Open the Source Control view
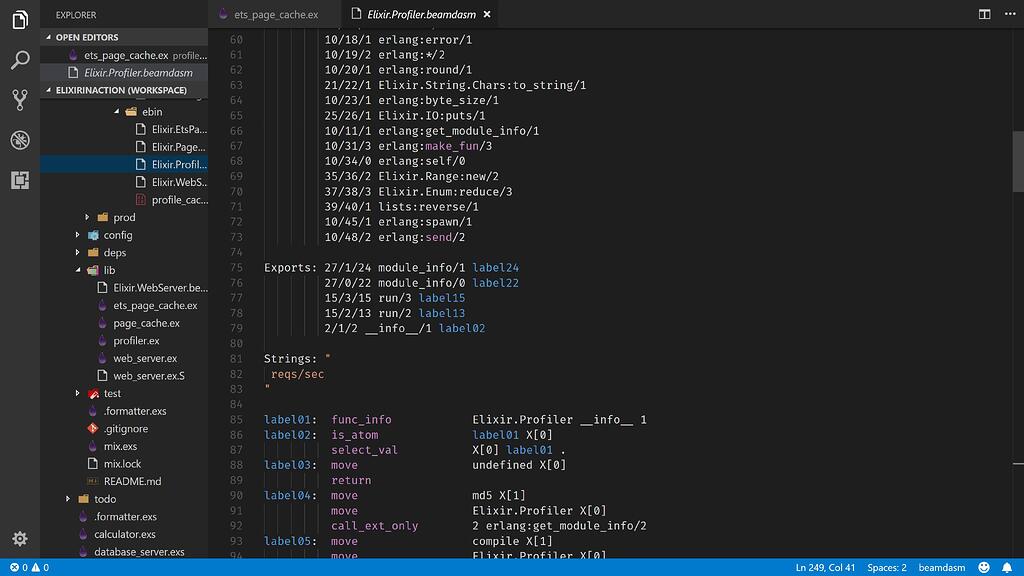The width and height of the screenshot is (1024, 576). pyautogui.click(x=20, y=99)
